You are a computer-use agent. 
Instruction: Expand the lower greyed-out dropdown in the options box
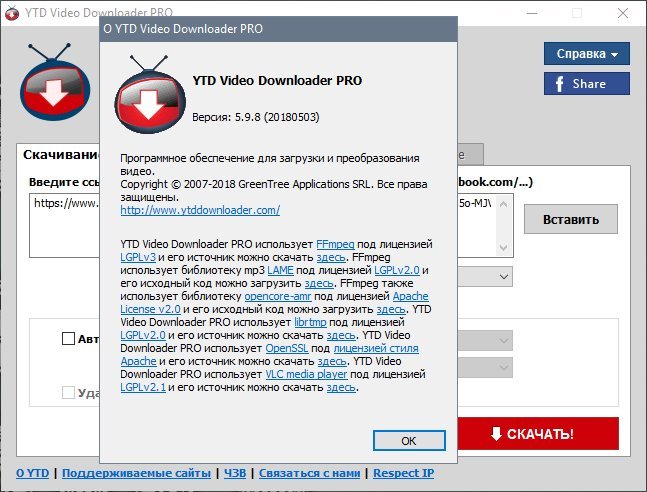pos(503,367)
